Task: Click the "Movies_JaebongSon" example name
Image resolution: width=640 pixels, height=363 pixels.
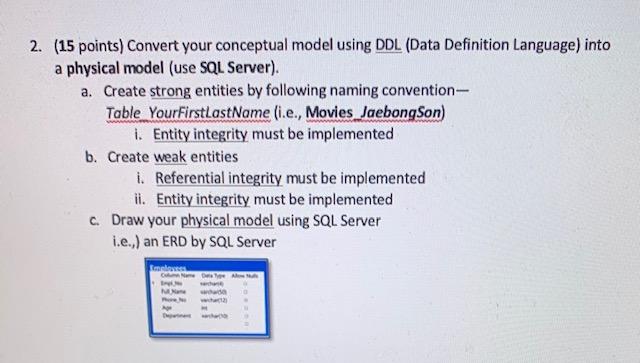Action: click(373, 112)
